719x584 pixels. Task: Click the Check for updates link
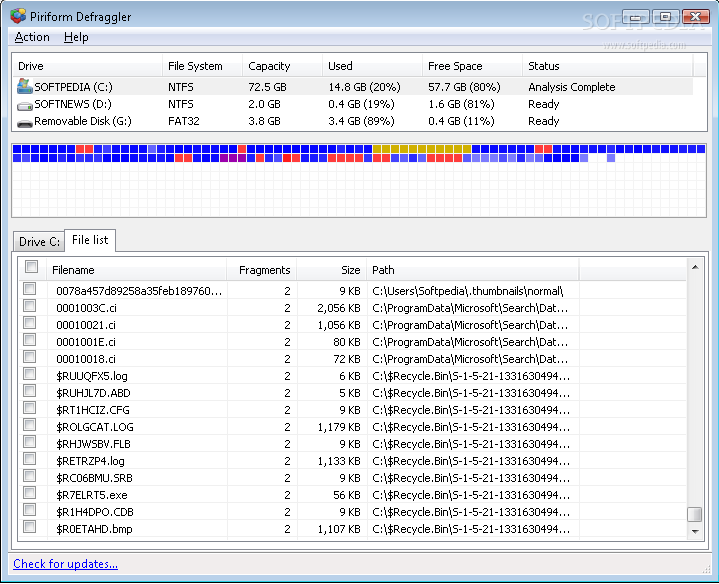[66, 563]
